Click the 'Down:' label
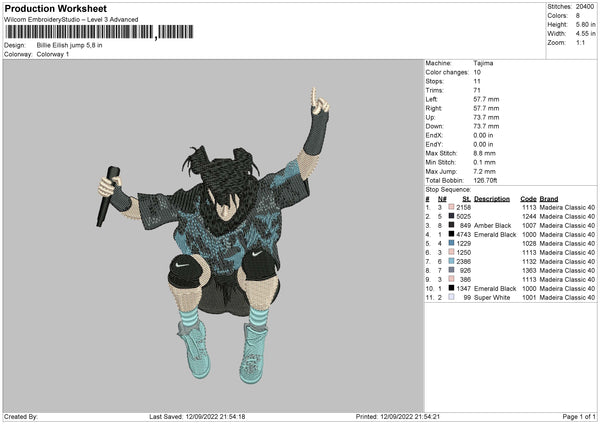600x424 pixels. [434, 126]
